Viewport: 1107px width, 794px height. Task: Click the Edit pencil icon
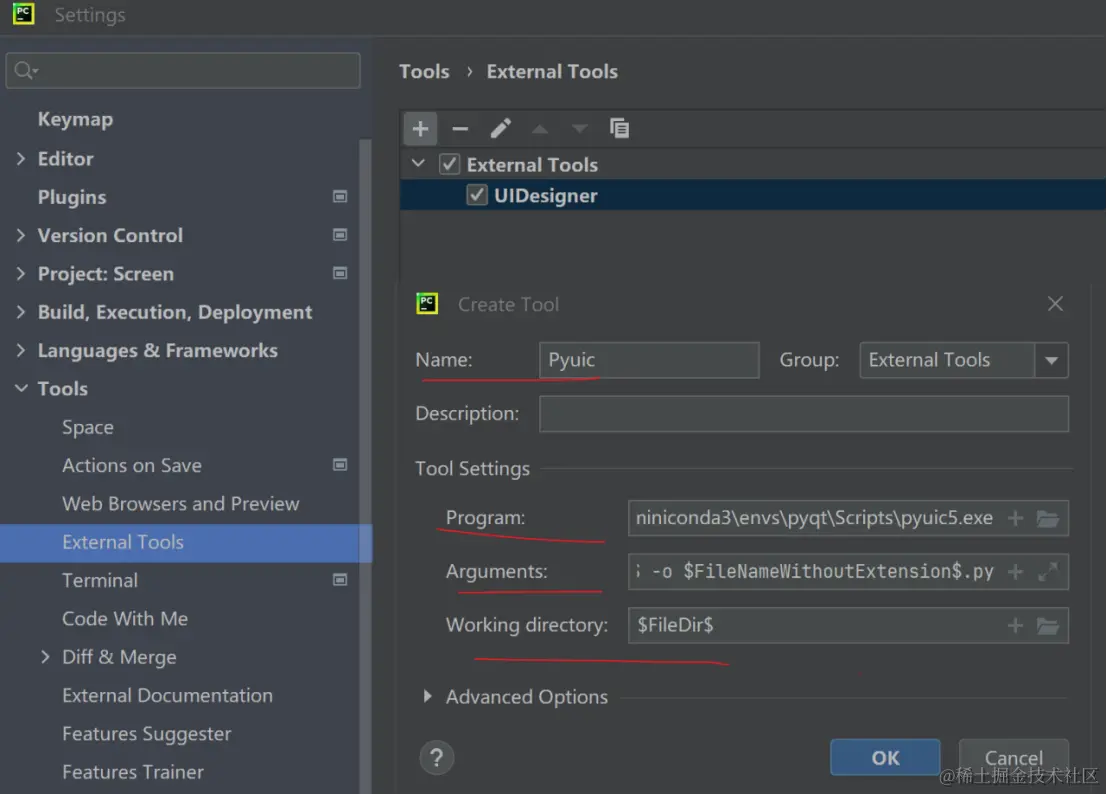(501, 128)
